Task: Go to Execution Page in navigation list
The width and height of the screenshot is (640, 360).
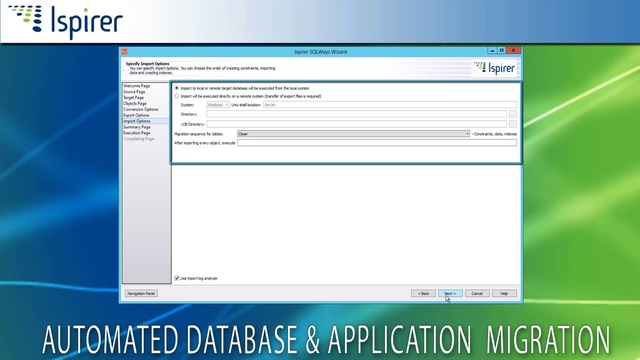Action: tap(137, 133)
